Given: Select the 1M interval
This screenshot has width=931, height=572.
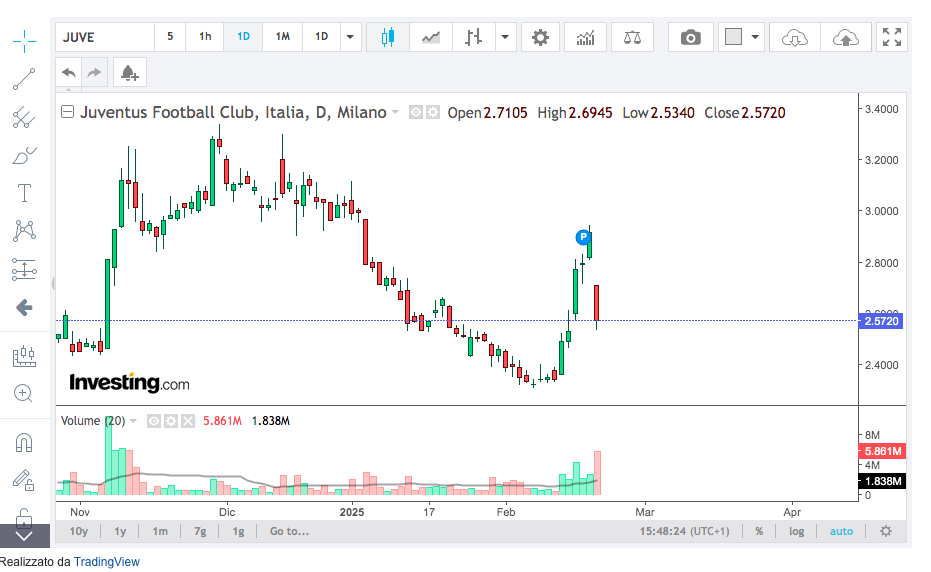Looking at the screenshot, I should pyautogui.click(x=283, y=37).
